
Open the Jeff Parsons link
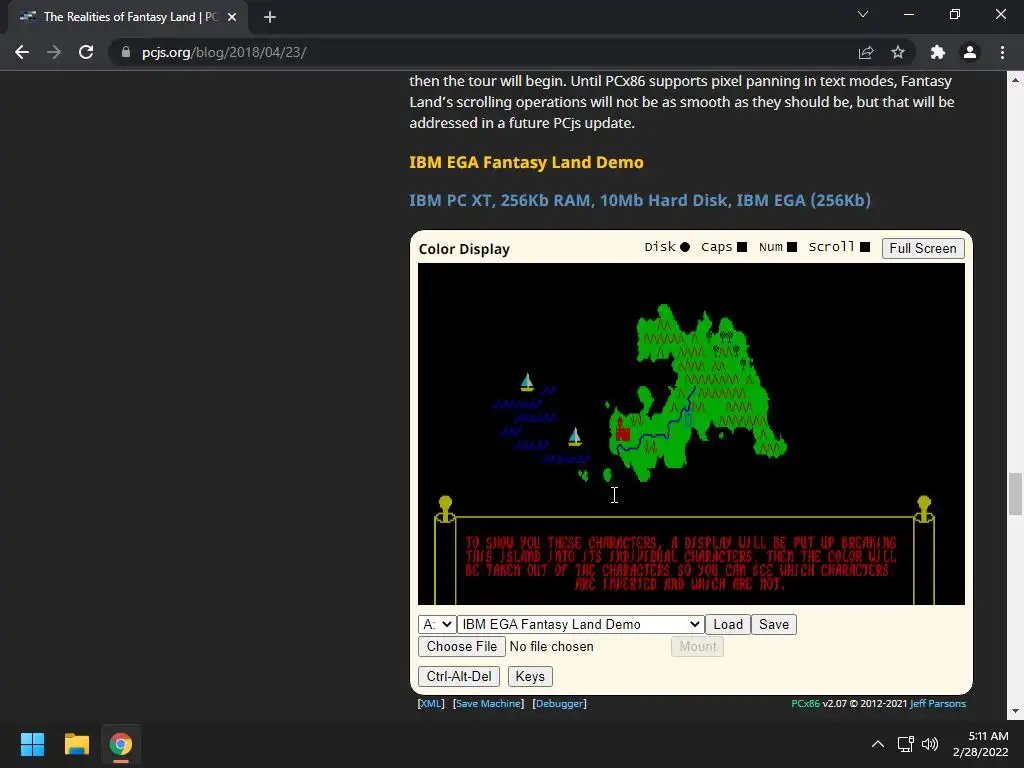coord(938,703)
